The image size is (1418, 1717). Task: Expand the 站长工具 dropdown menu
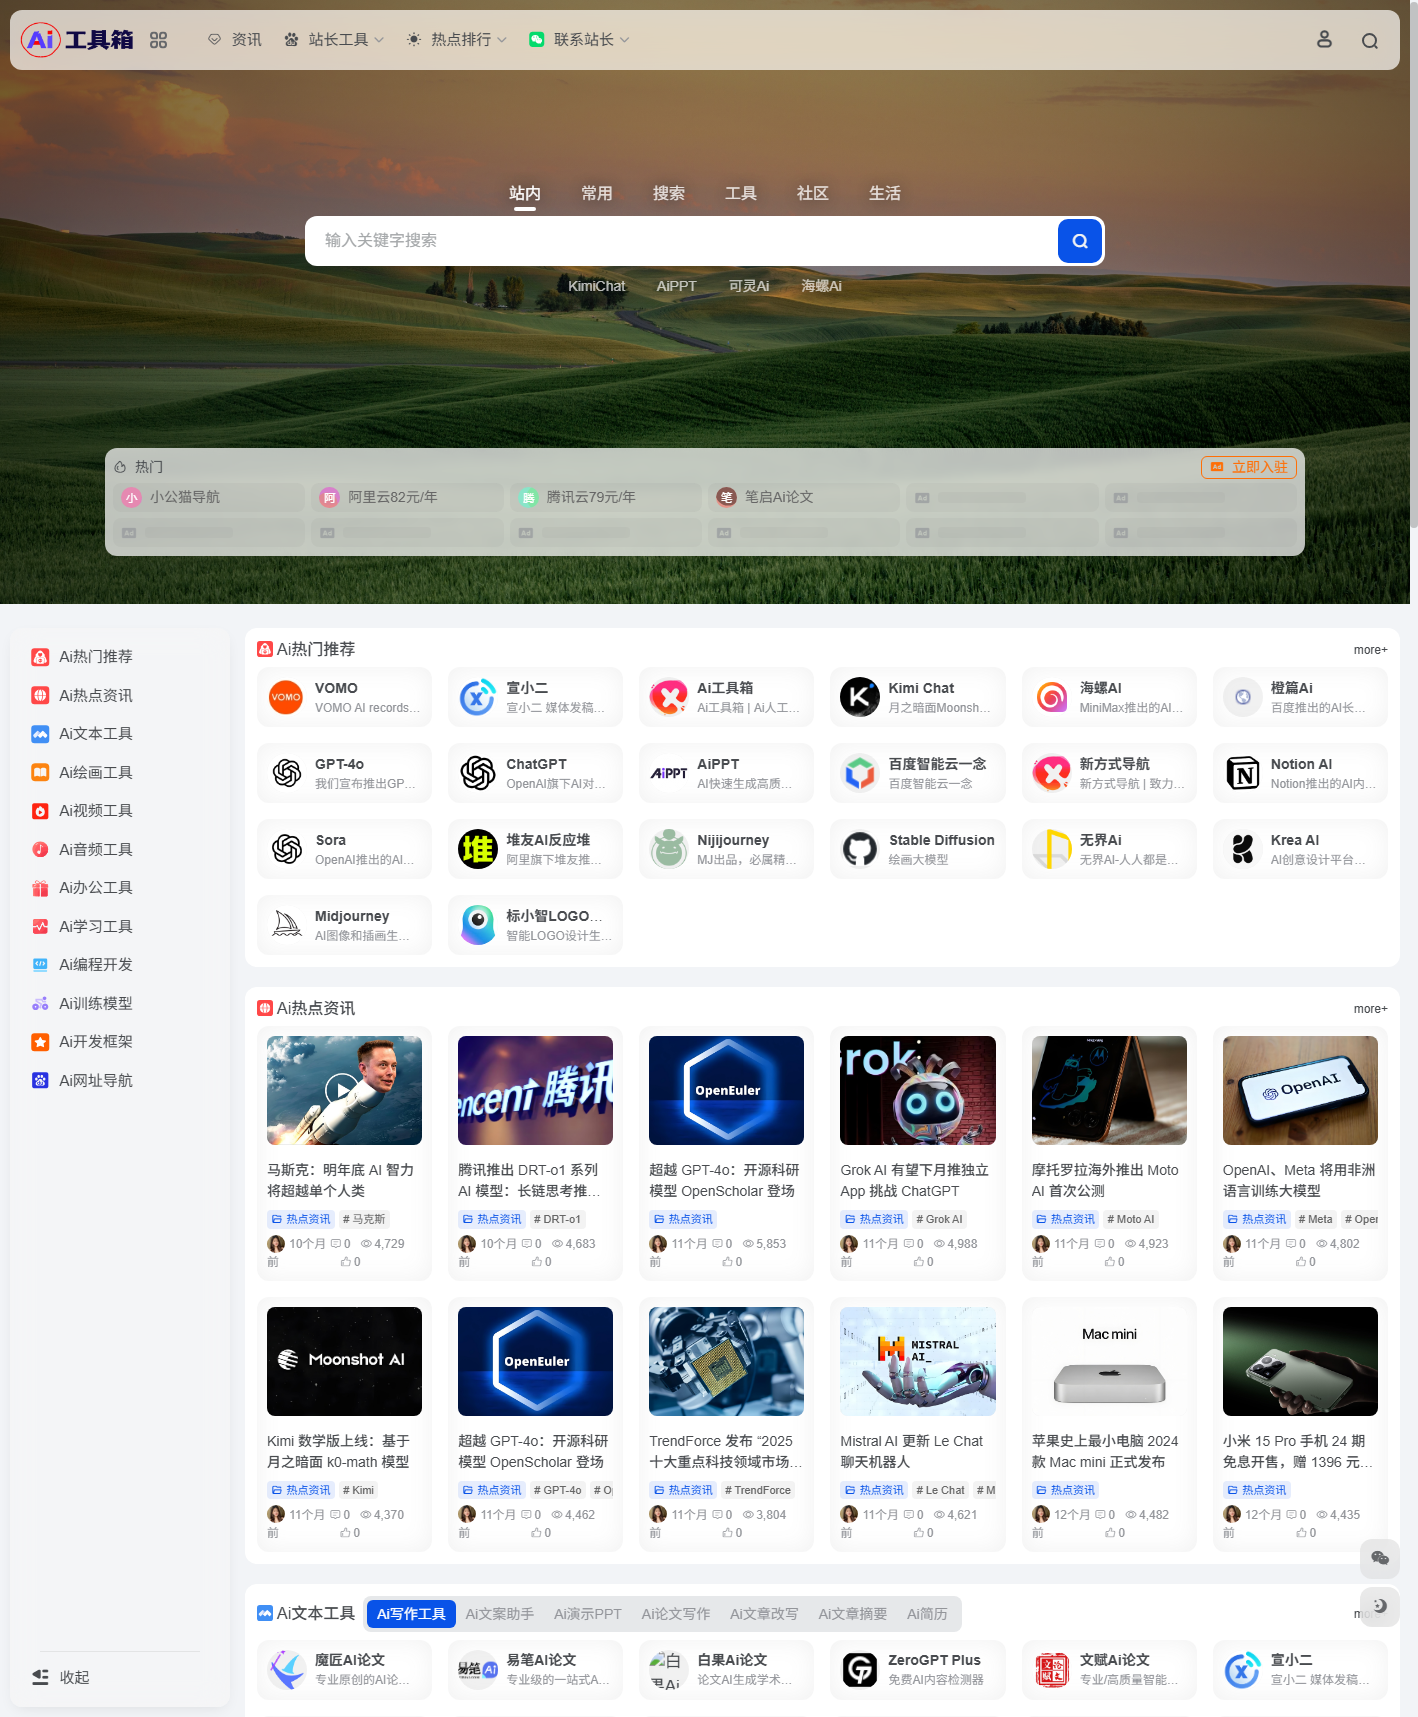coord(335,40)
